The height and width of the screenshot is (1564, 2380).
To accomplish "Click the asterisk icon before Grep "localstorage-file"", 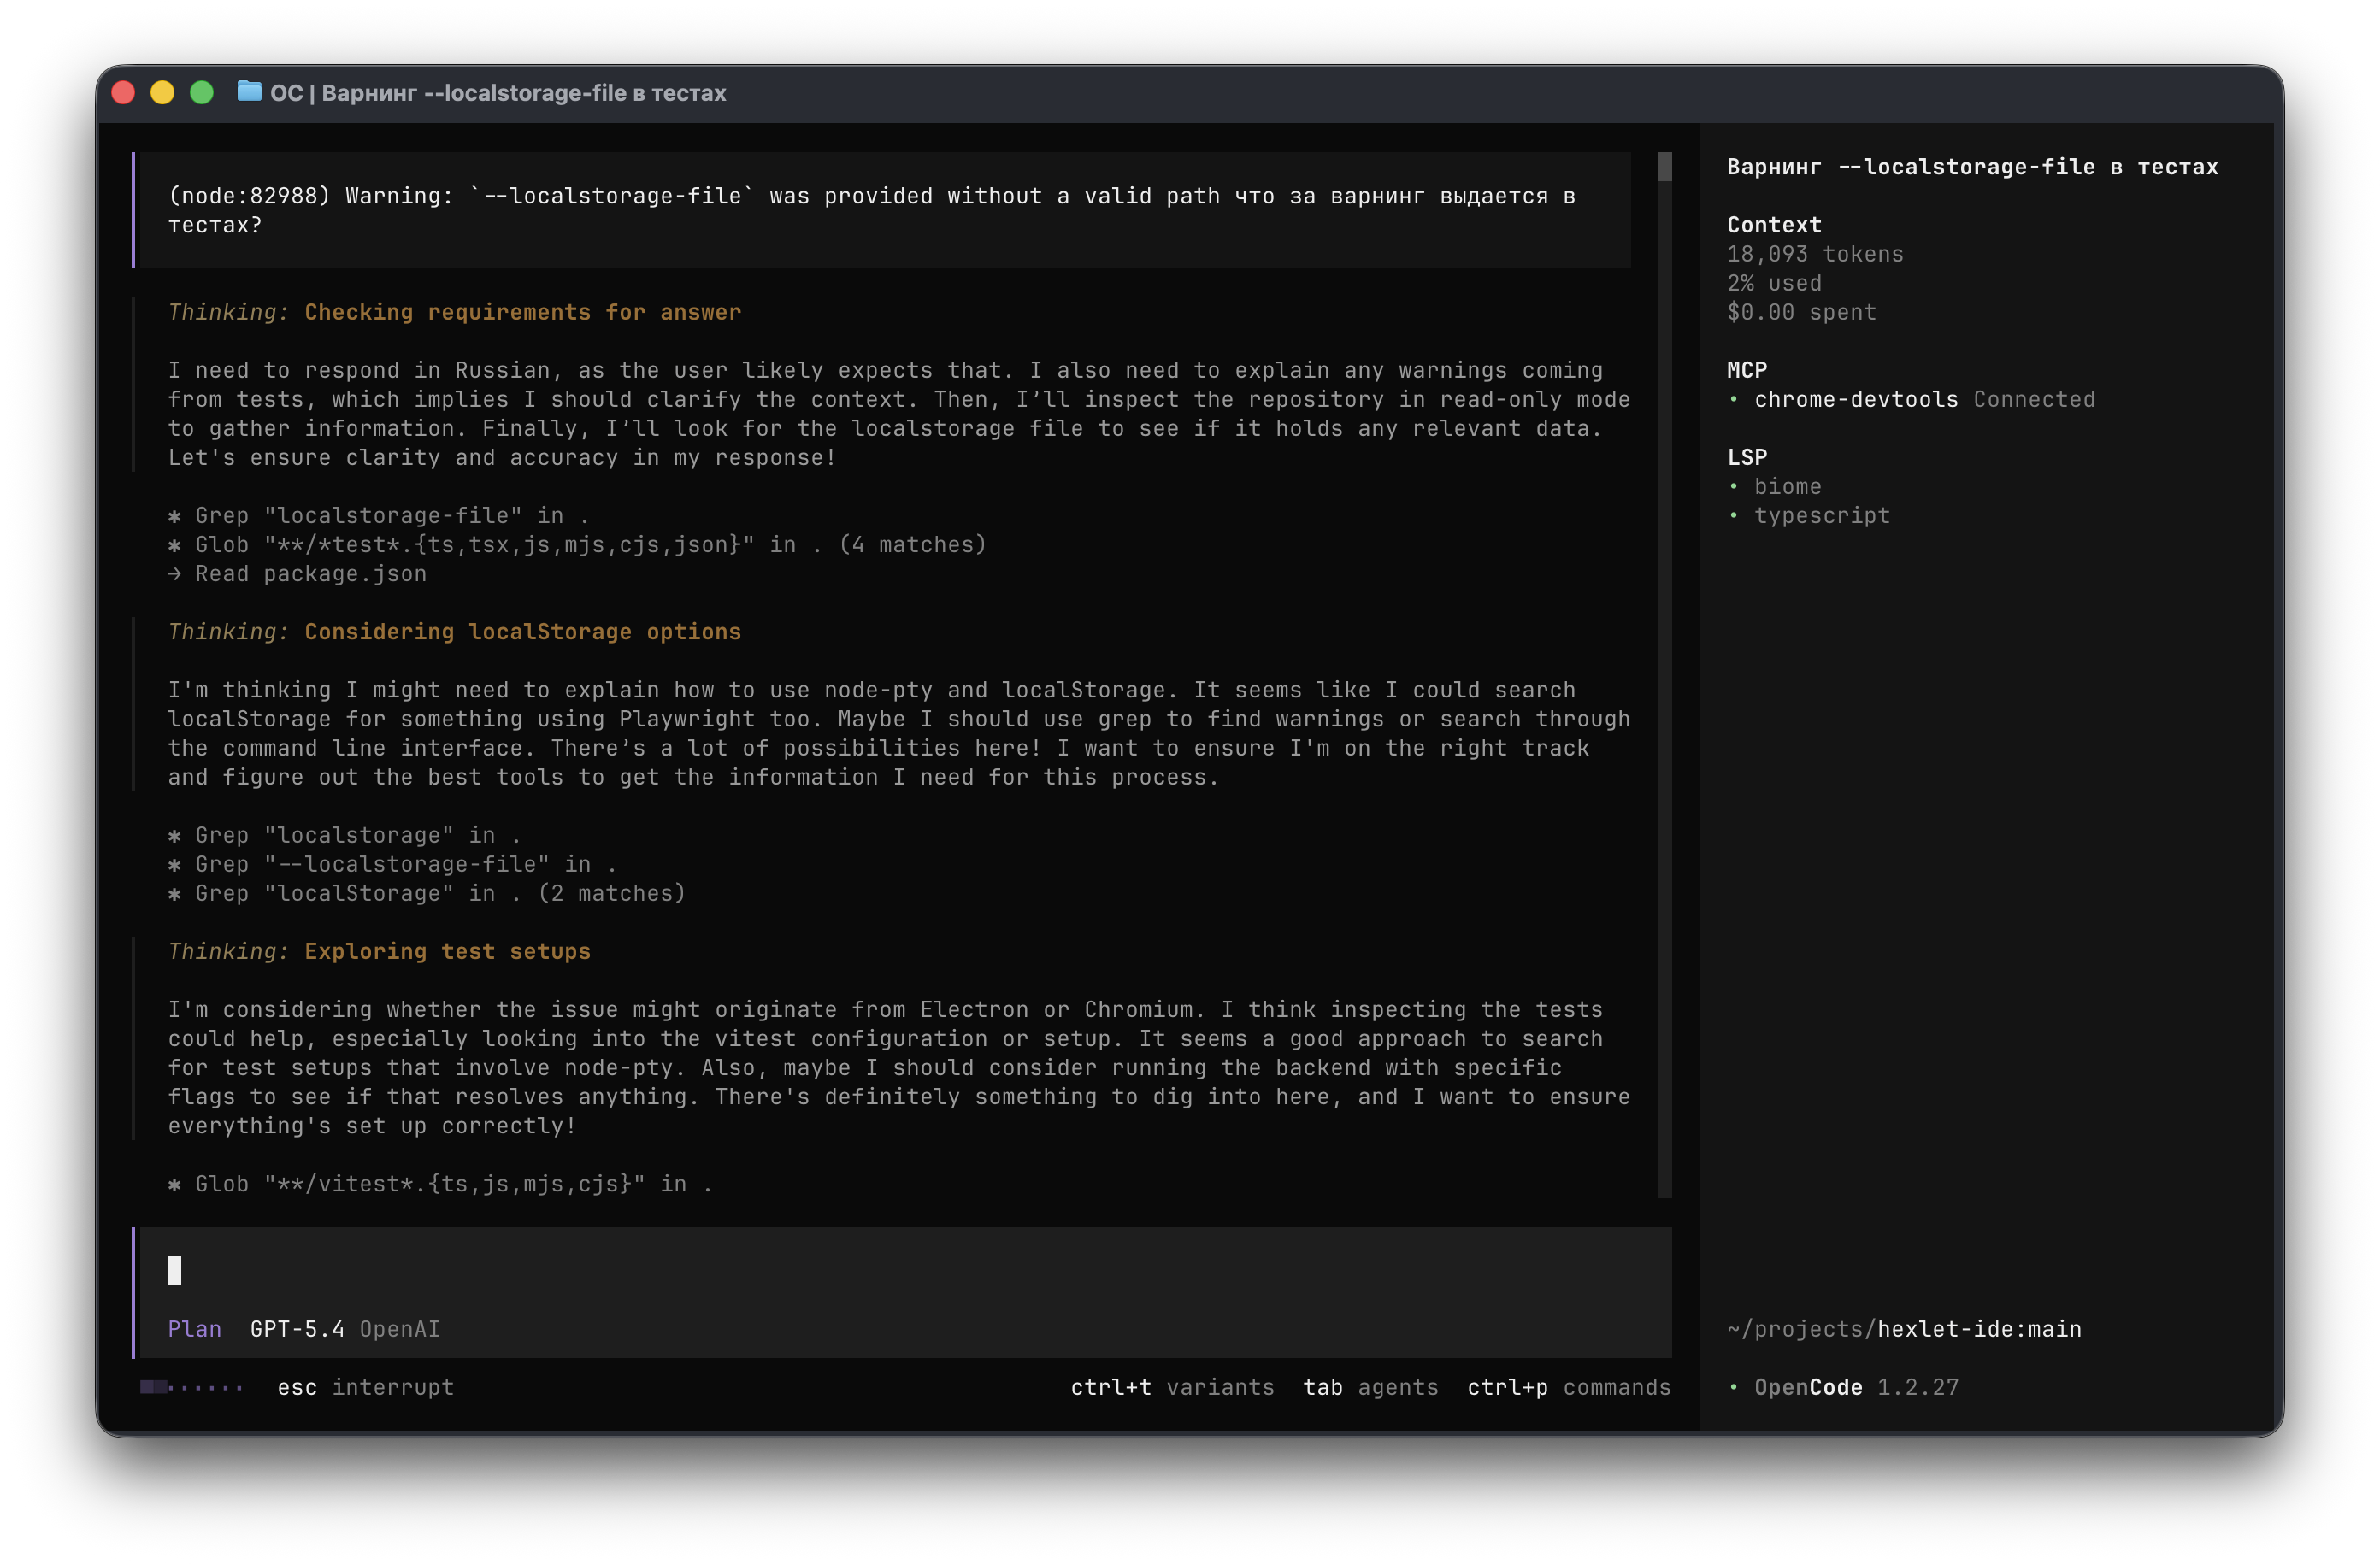I will point(176,515).
